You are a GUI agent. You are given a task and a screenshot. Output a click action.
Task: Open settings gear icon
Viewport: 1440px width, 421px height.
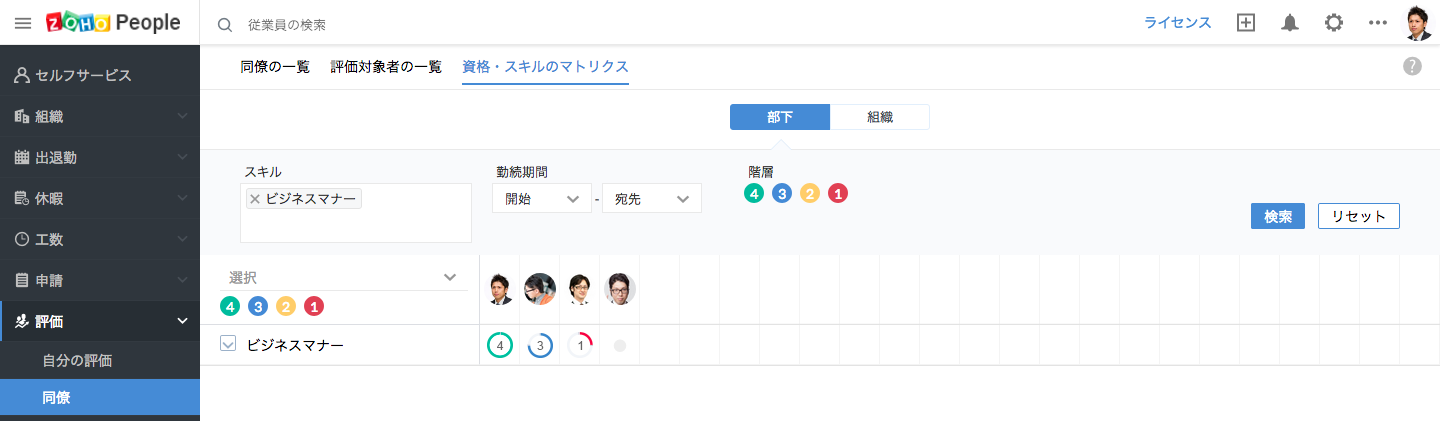[1333, 23]
